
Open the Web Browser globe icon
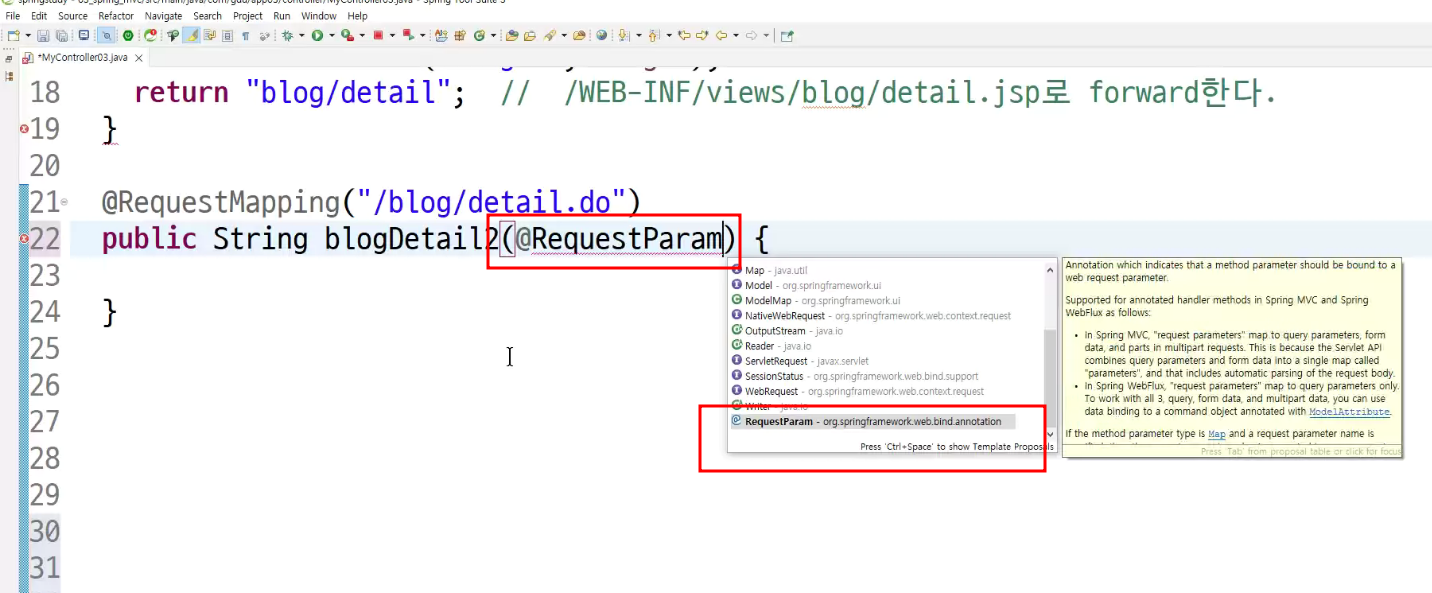[x=601, y=35]
